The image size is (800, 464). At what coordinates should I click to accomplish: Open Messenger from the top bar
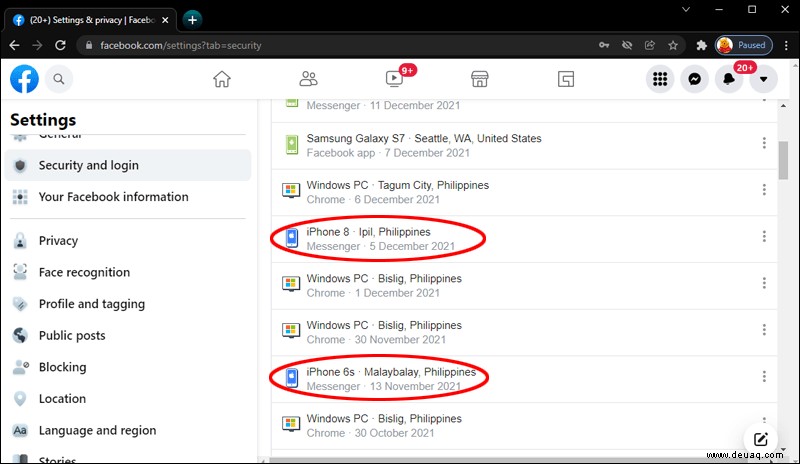694,79
